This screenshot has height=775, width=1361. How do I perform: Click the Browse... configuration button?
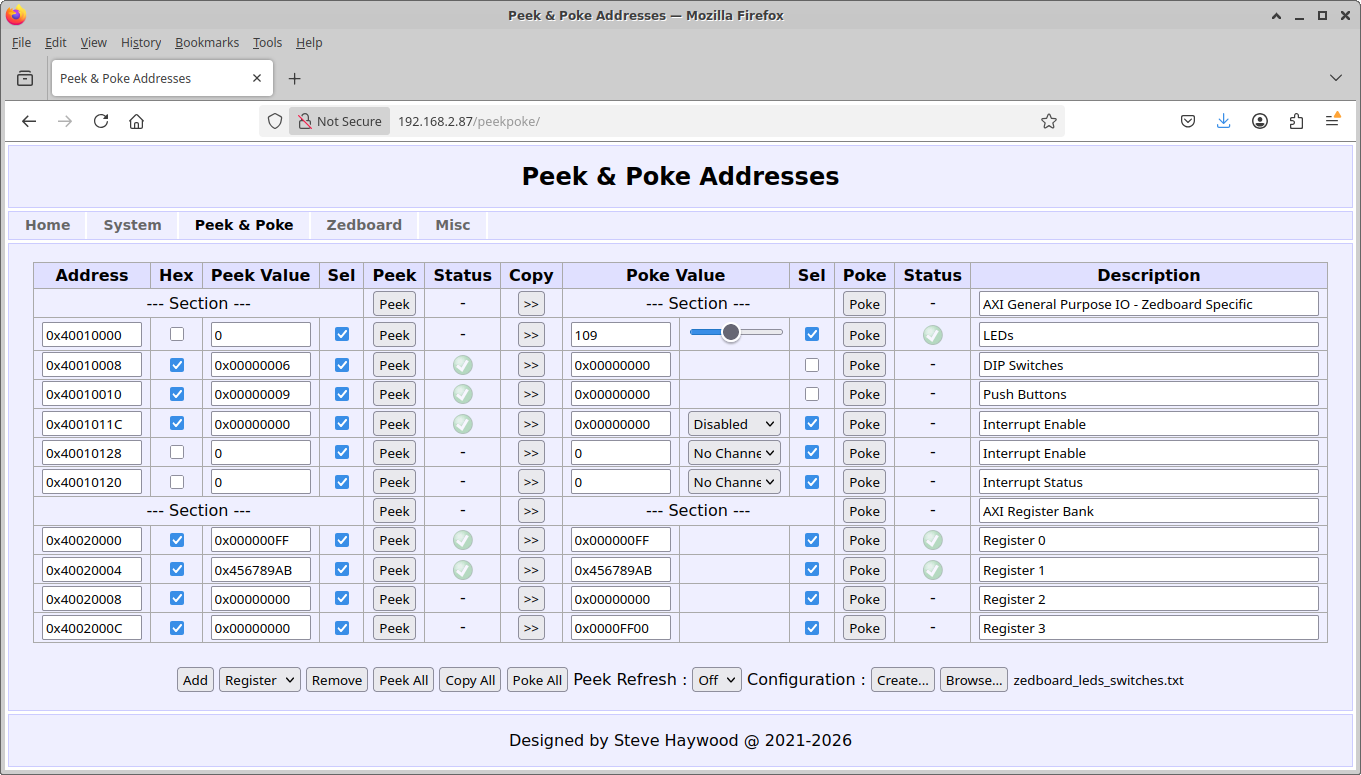(x=973, y=680)
